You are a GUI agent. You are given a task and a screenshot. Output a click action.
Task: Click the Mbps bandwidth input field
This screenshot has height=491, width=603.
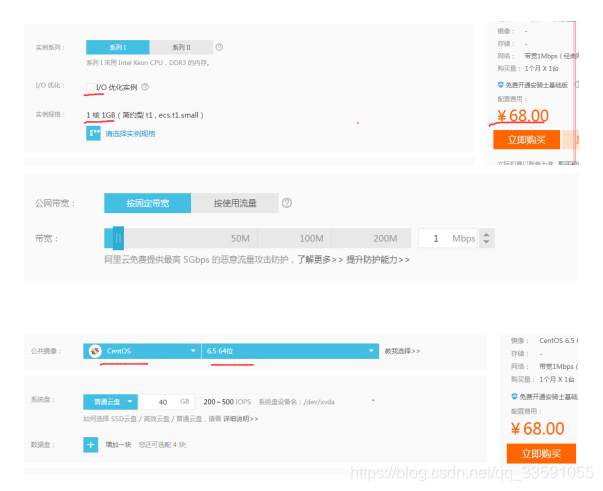[448, 238]
